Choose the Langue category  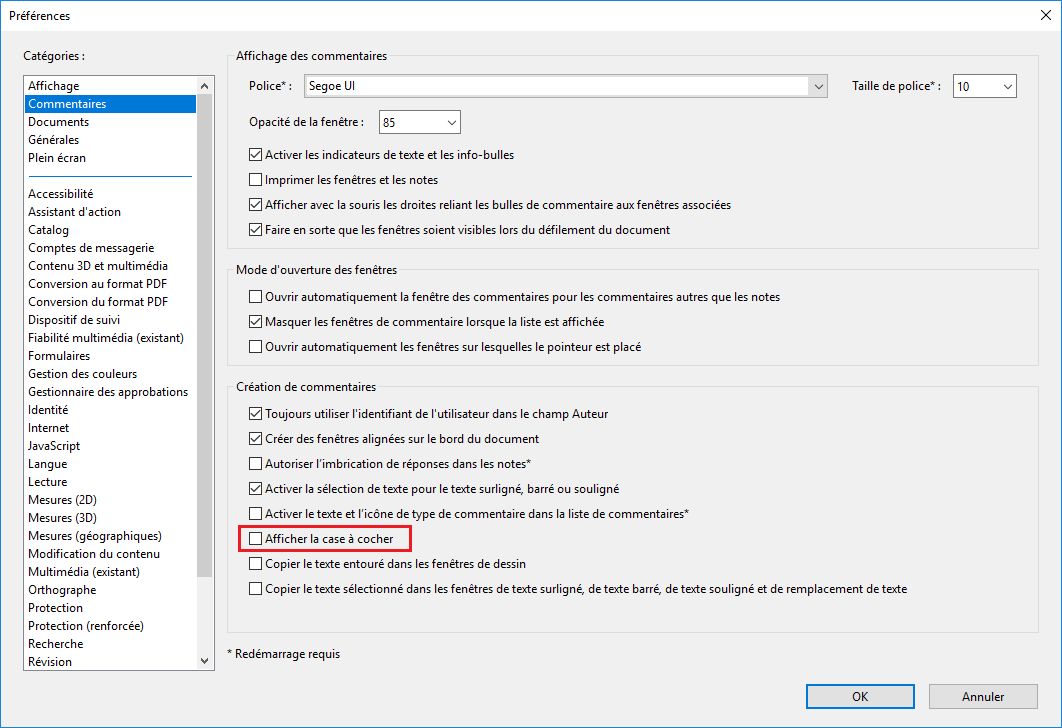click(110, 464)
